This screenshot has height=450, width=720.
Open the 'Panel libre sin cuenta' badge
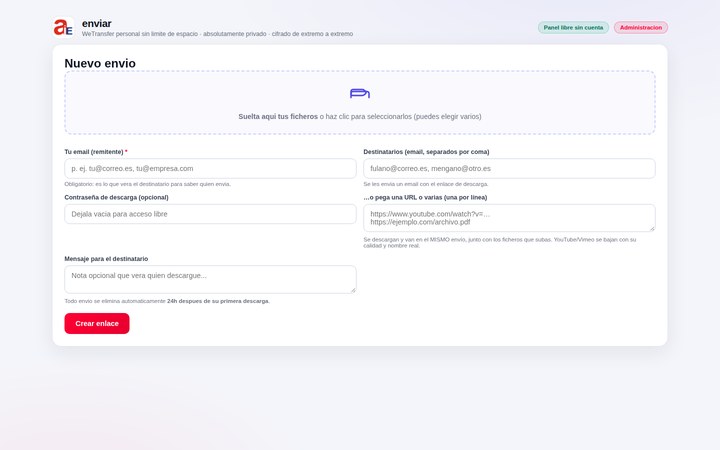[573, 28]
